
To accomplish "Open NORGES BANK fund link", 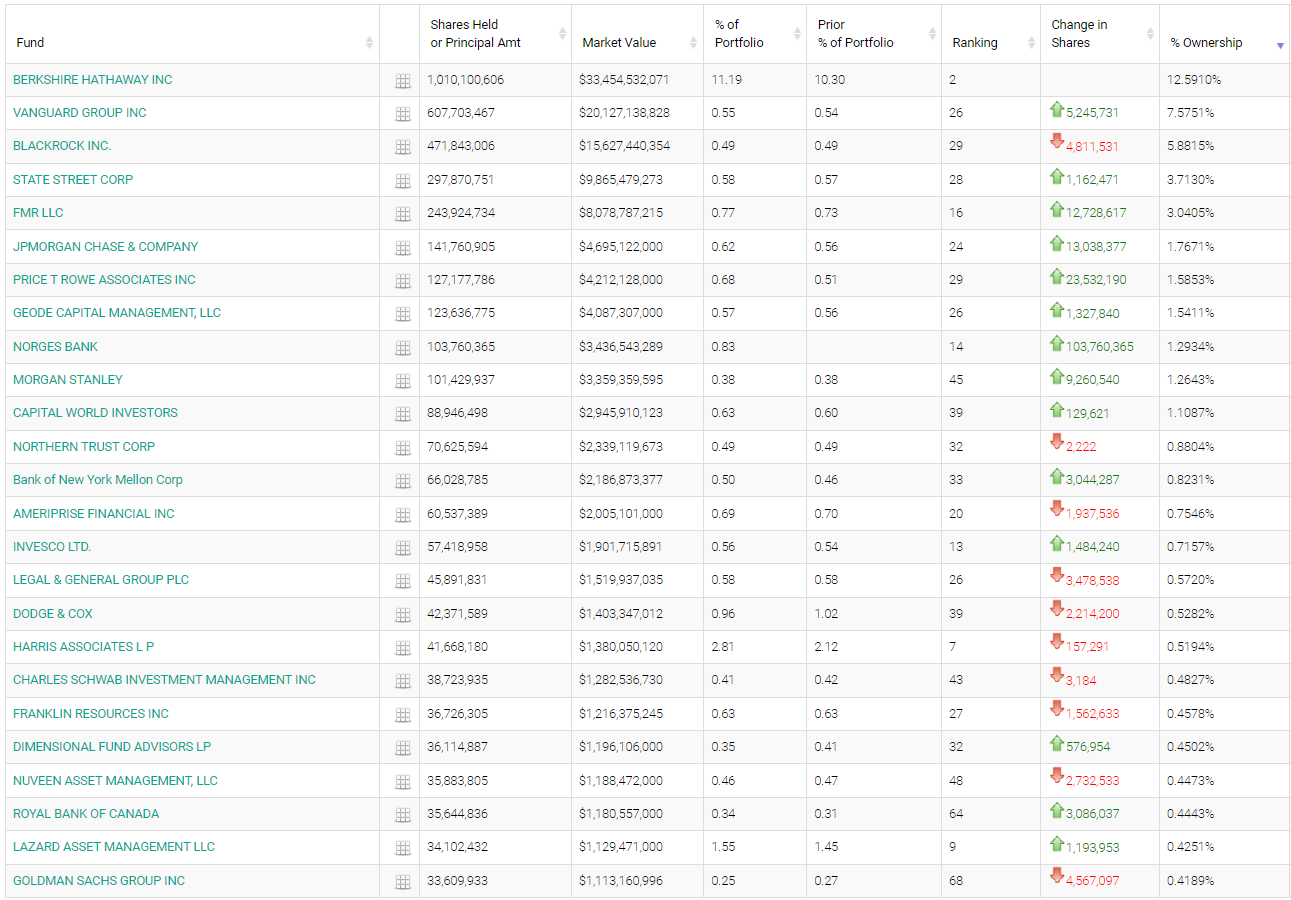I will pyautogui.click(x=56, y=346).
